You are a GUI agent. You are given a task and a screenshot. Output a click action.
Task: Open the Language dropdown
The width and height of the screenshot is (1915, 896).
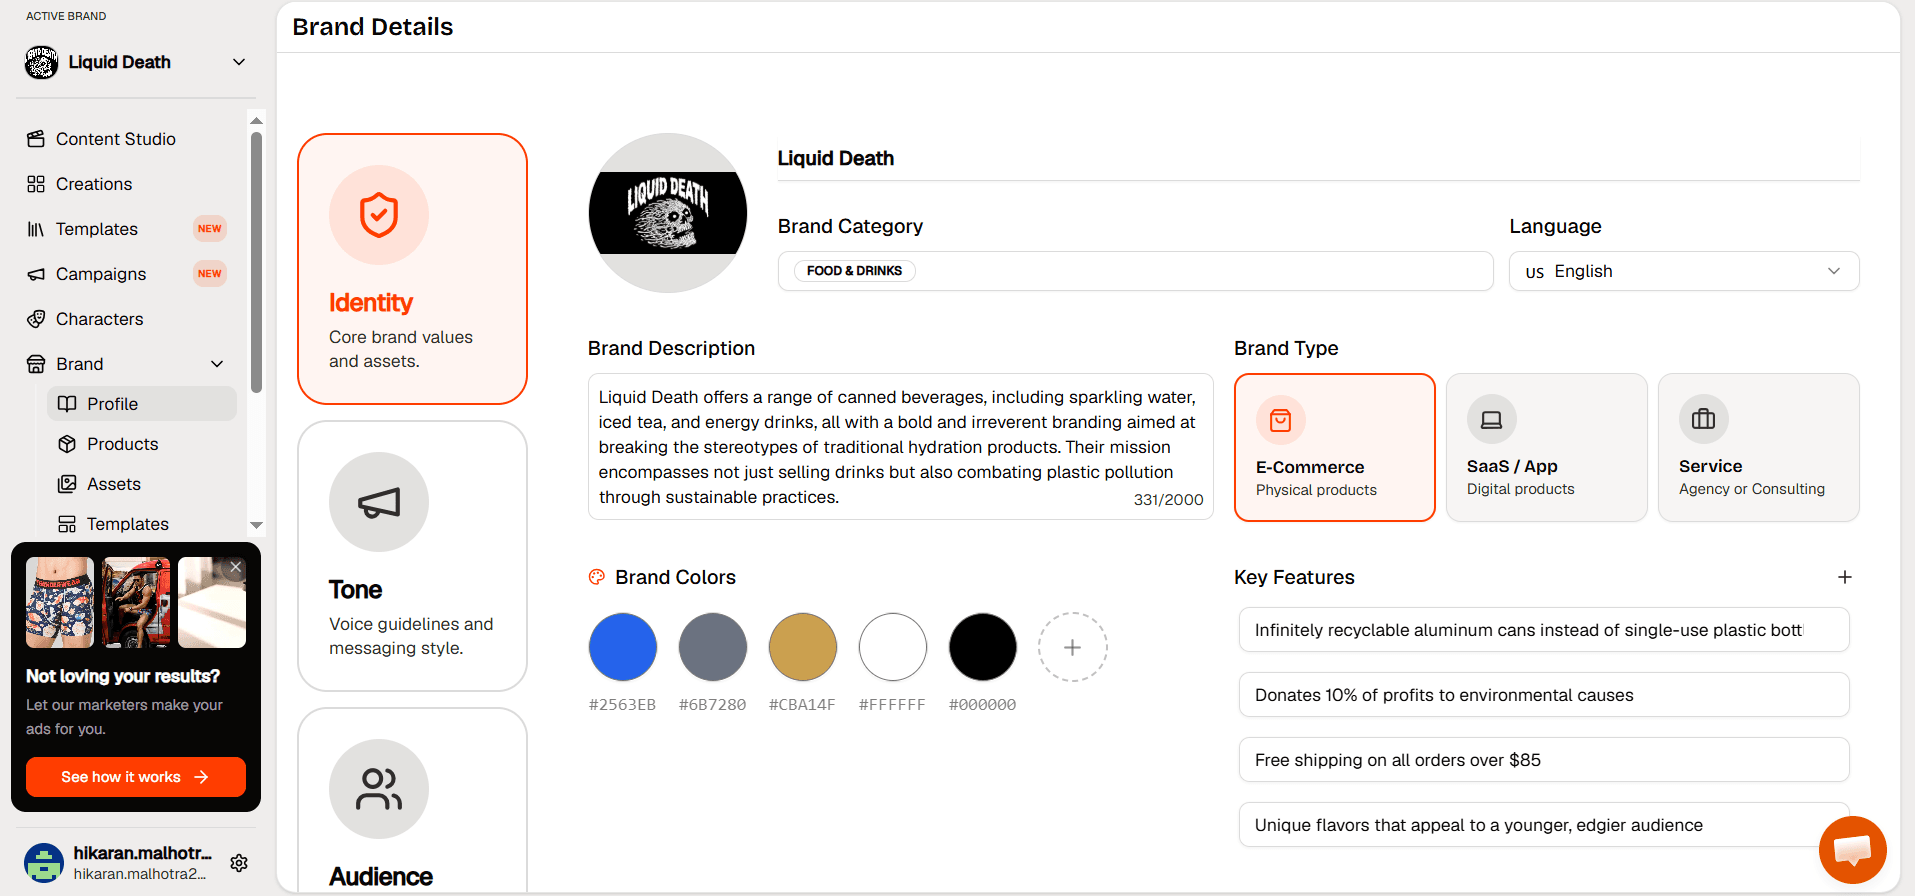tap(1684, 271)
